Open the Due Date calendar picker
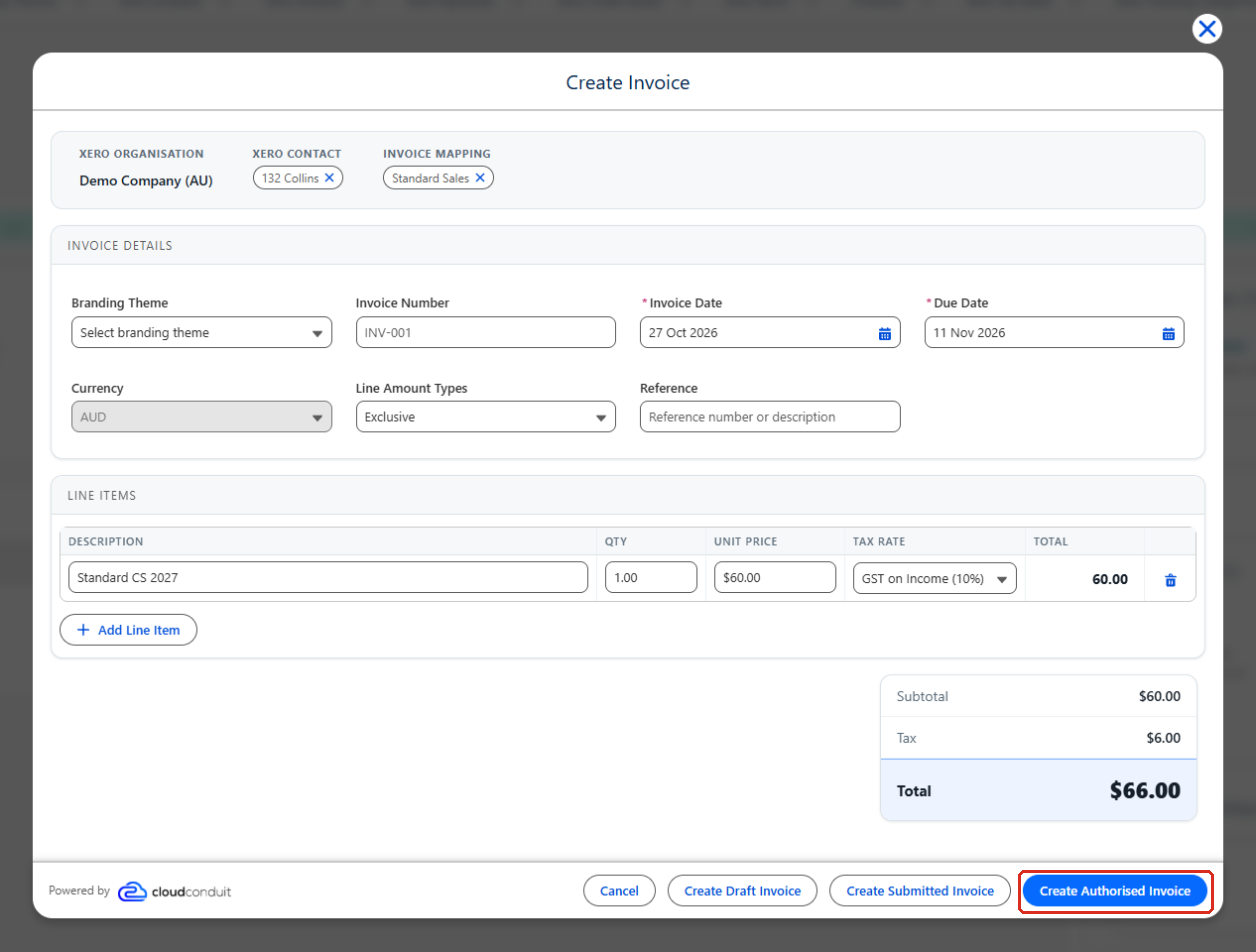This screenshot has width=1256, height=952. (x=1168, y=333)
